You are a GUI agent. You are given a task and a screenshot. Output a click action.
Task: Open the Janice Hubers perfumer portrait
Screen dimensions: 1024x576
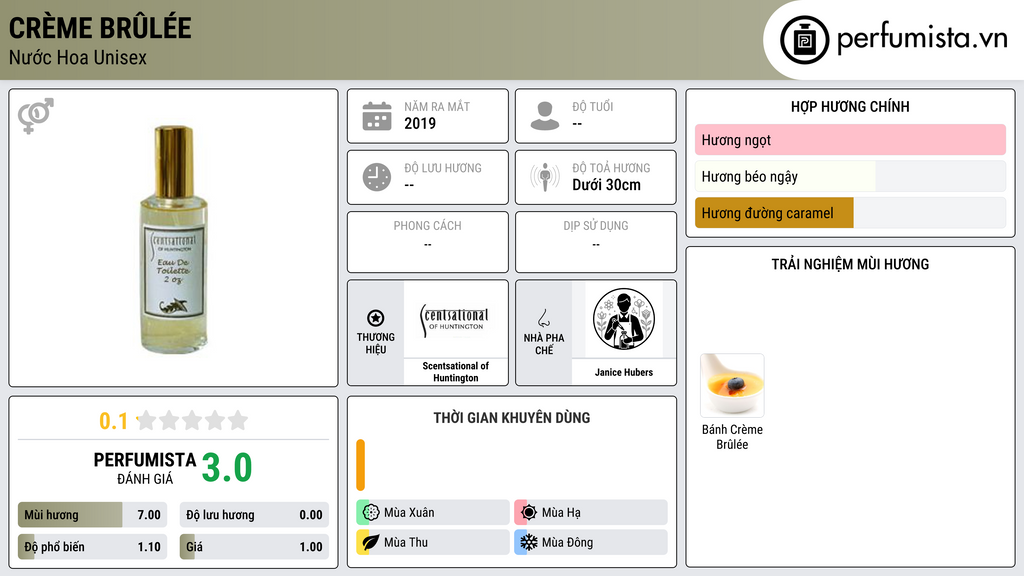(x=624, y=319)
